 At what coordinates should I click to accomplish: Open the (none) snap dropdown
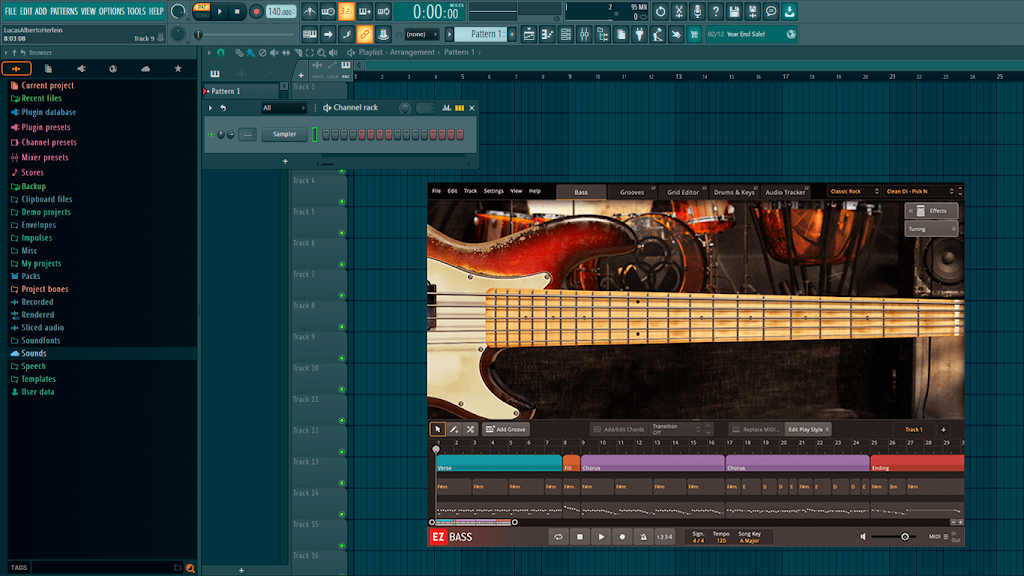[421, 34]
